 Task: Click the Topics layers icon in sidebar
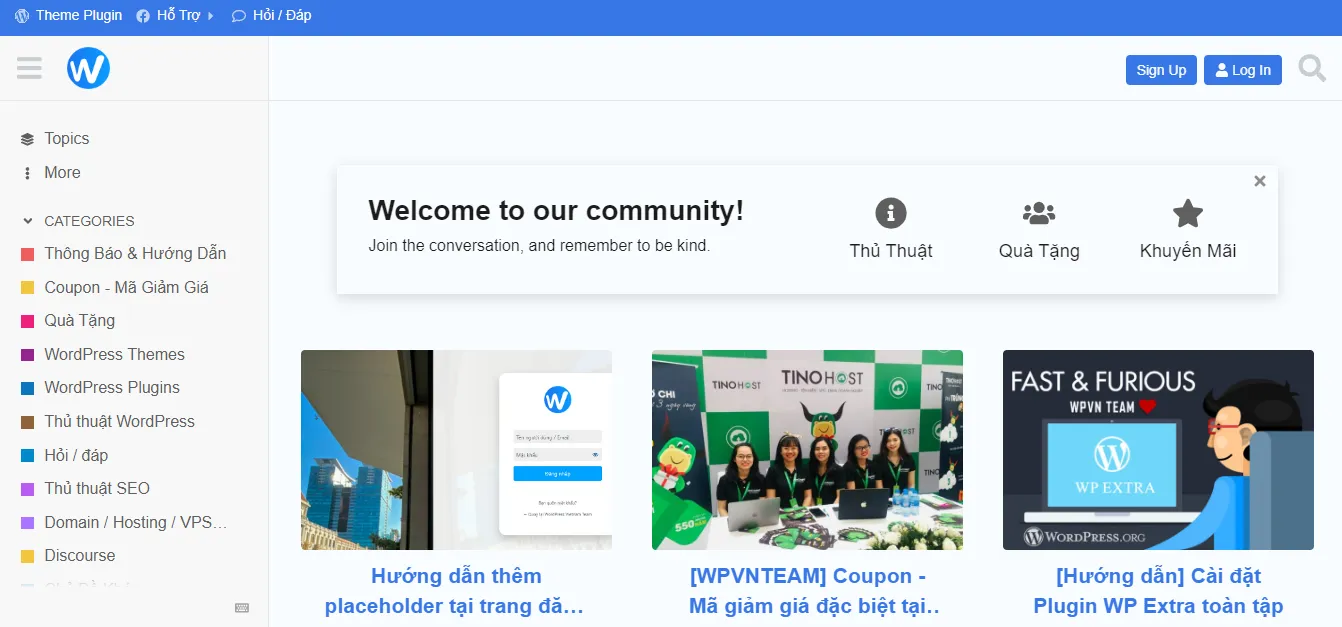[x=27, y=139]
